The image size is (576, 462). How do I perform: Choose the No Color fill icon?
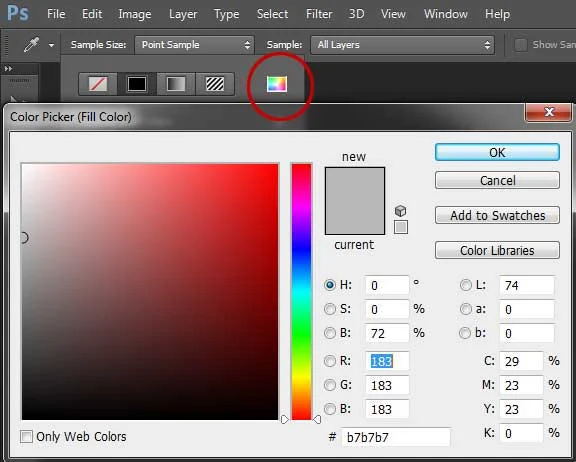tap(98, 84)
